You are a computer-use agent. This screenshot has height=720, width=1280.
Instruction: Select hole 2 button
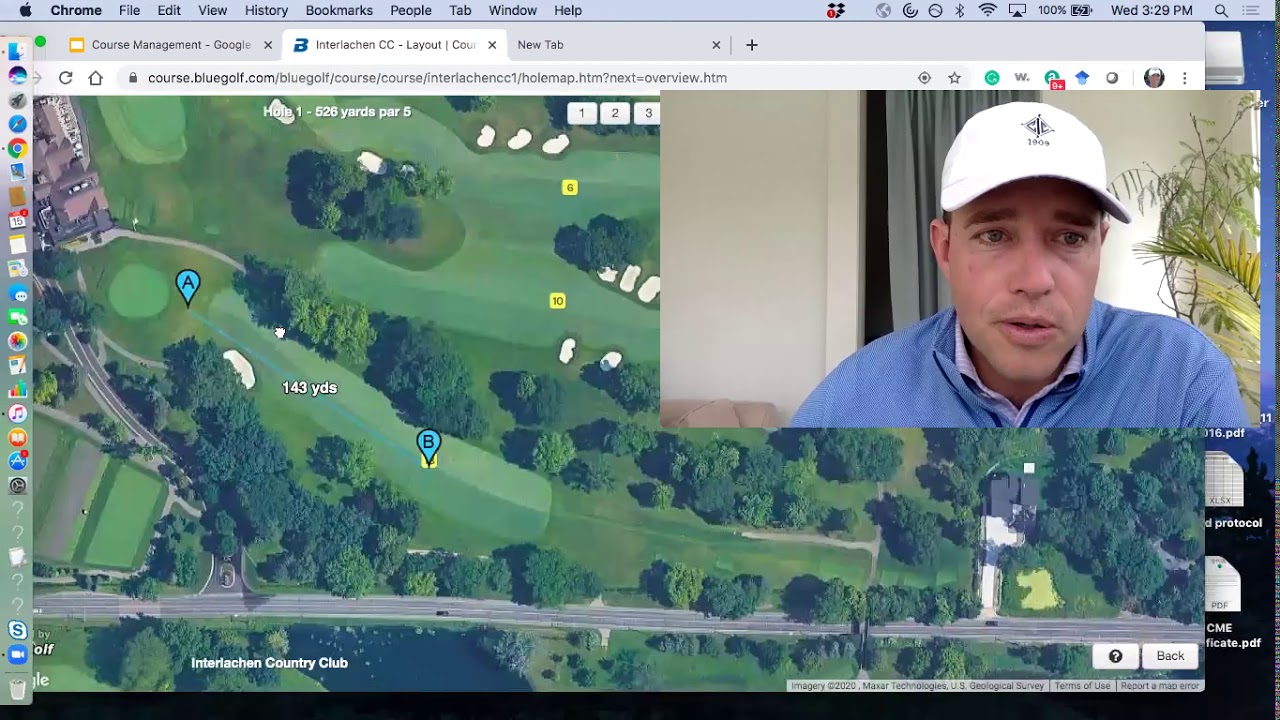[615, 113]
